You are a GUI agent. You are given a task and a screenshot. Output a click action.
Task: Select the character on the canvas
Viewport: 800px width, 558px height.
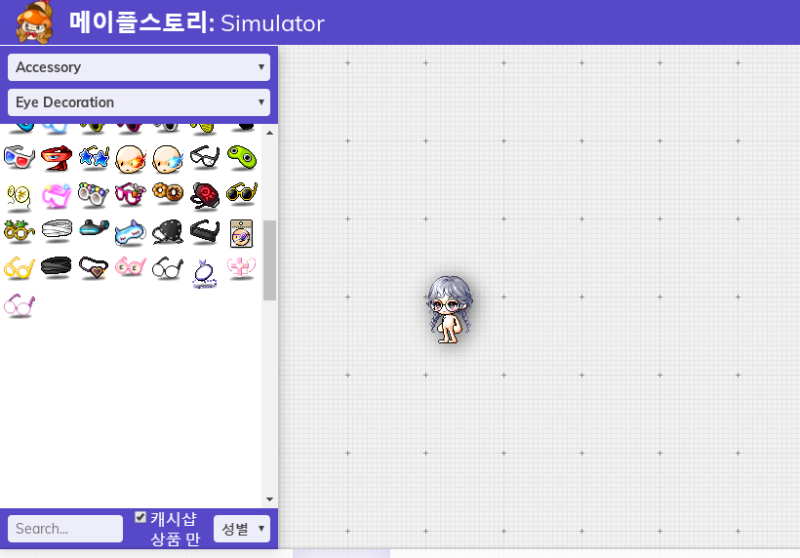(x=449, y=309)
